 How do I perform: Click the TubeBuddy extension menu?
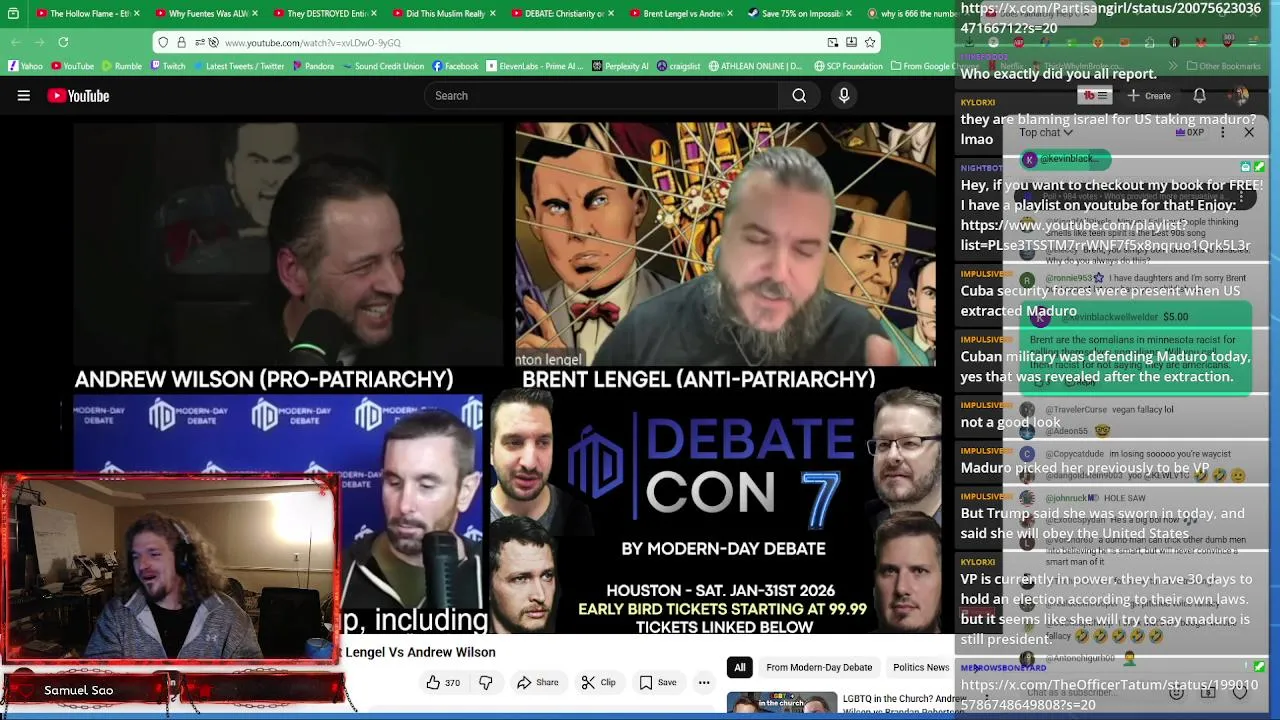(x=1096, y=96)
